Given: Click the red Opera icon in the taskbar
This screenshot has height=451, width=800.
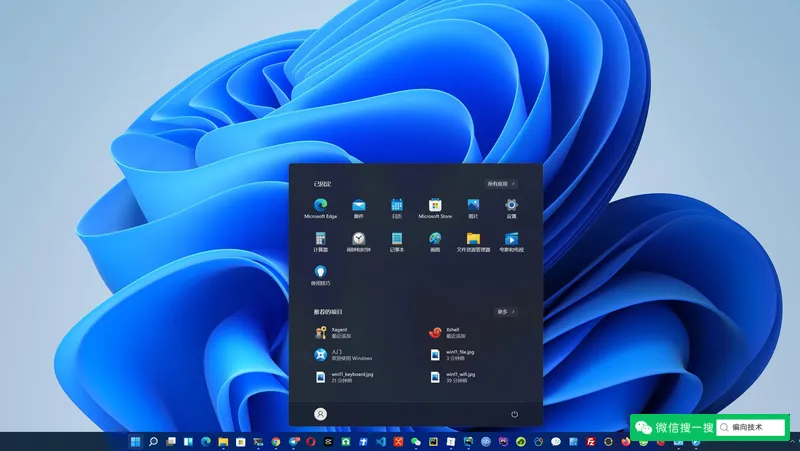Looking at the screenshot, I should [311, 442].
